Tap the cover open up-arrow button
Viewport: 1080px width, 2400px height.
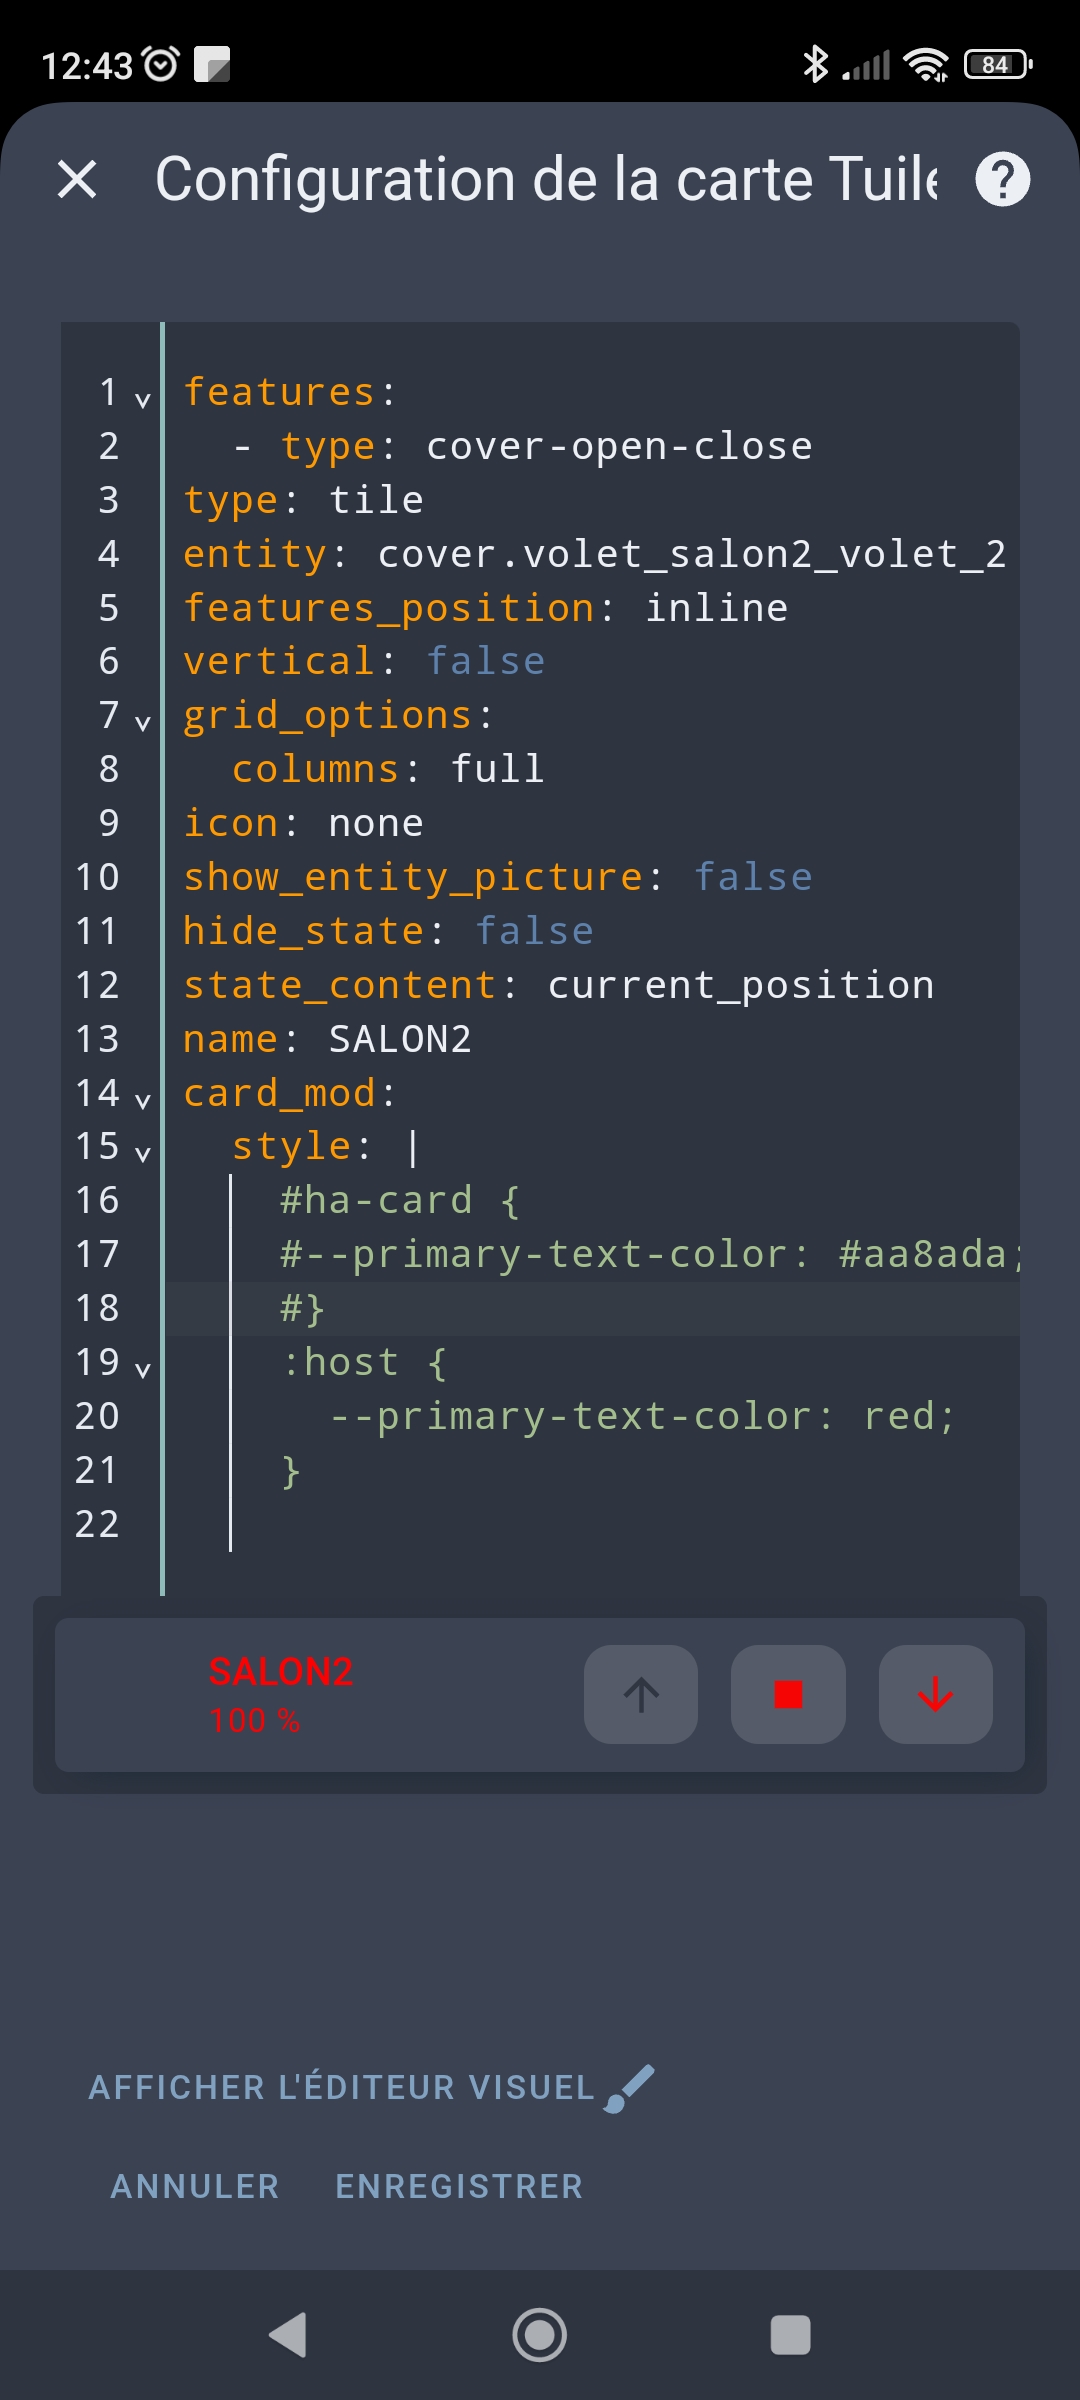pyautogui.click(x=641, y=1694)
